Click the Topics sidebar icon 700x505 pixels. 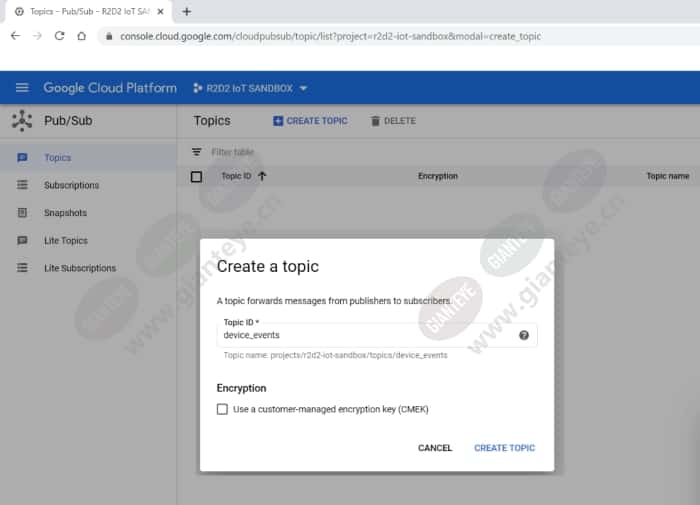pos(22,158)
